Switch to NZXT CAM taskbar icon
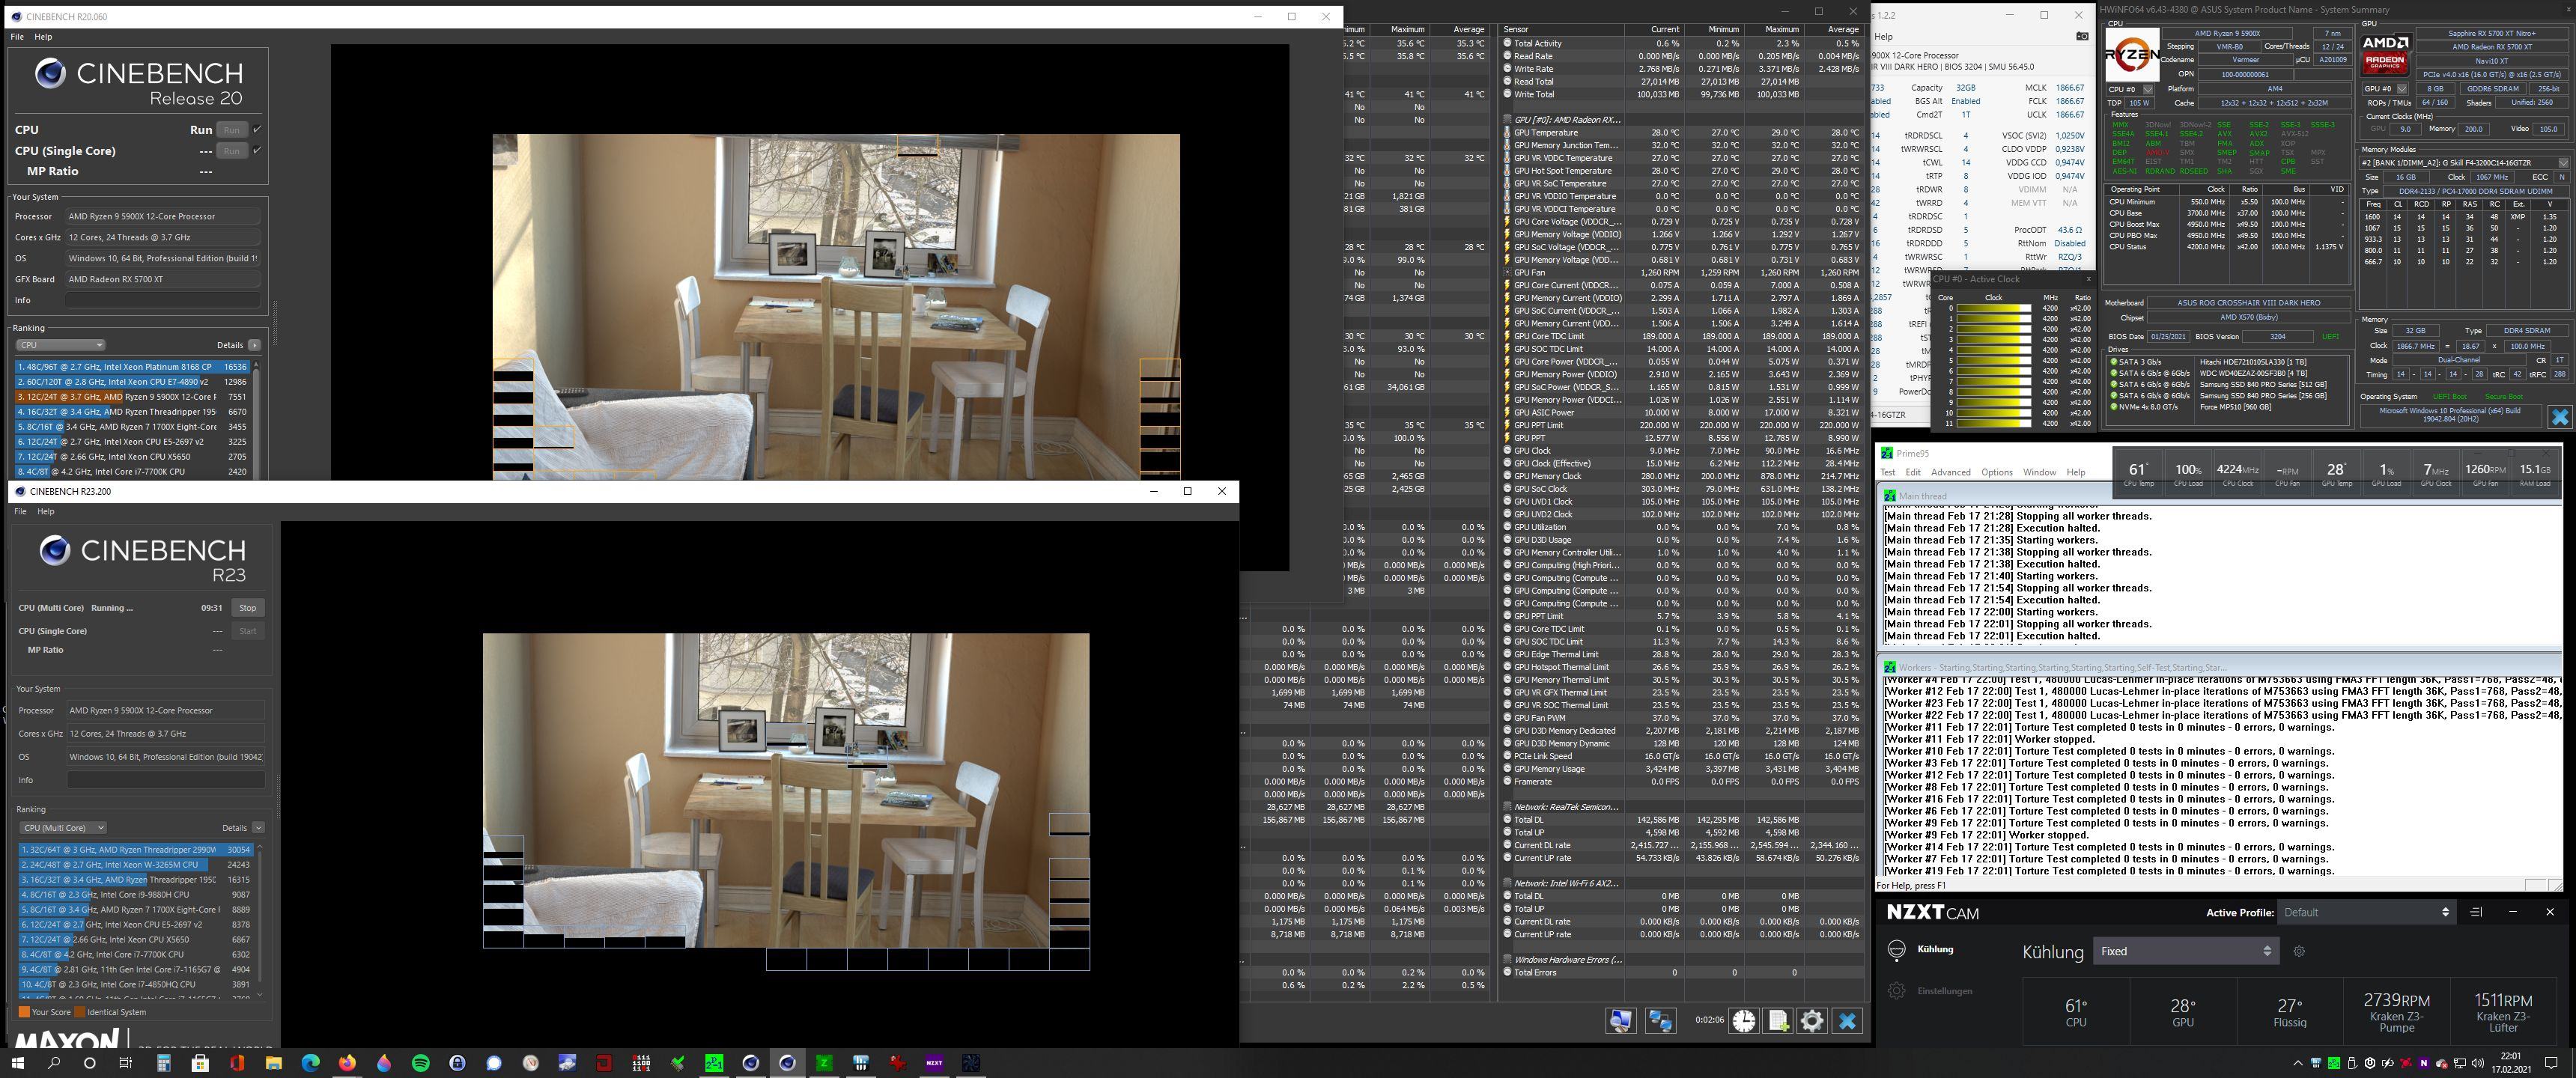This screenshot has height=1078, width=2576. [x=934, y=1063]
